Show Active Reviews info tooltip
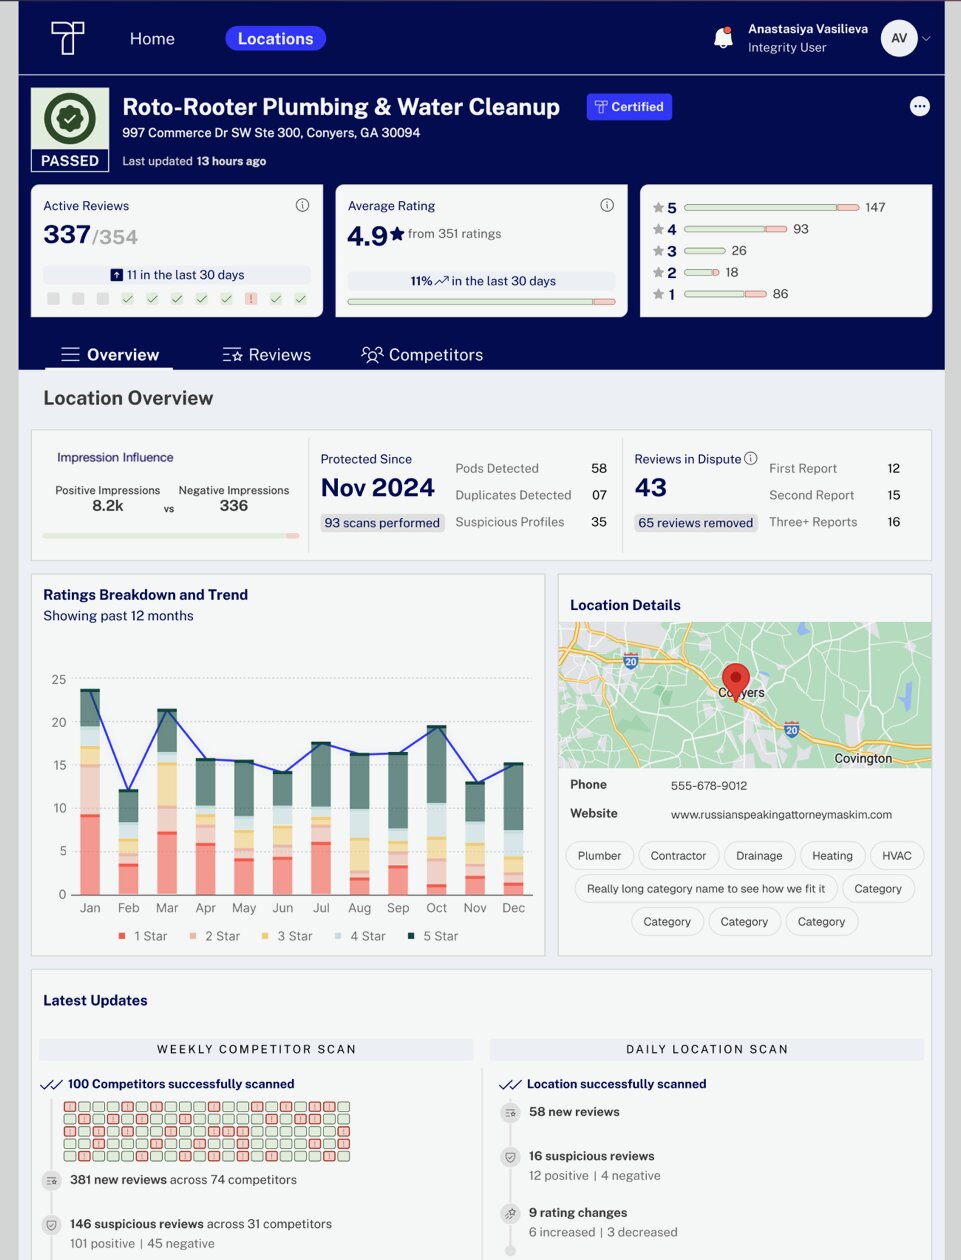 click(302, 205)
